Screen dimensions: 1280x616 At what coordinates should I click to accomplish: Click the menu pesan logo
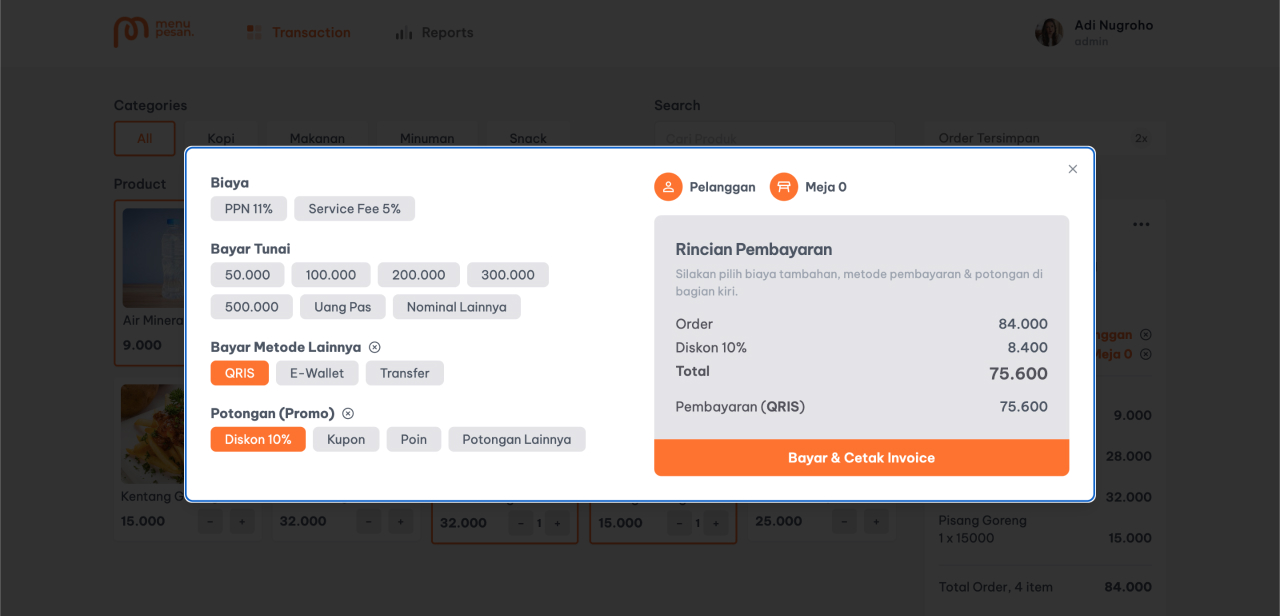coord(154,32)
